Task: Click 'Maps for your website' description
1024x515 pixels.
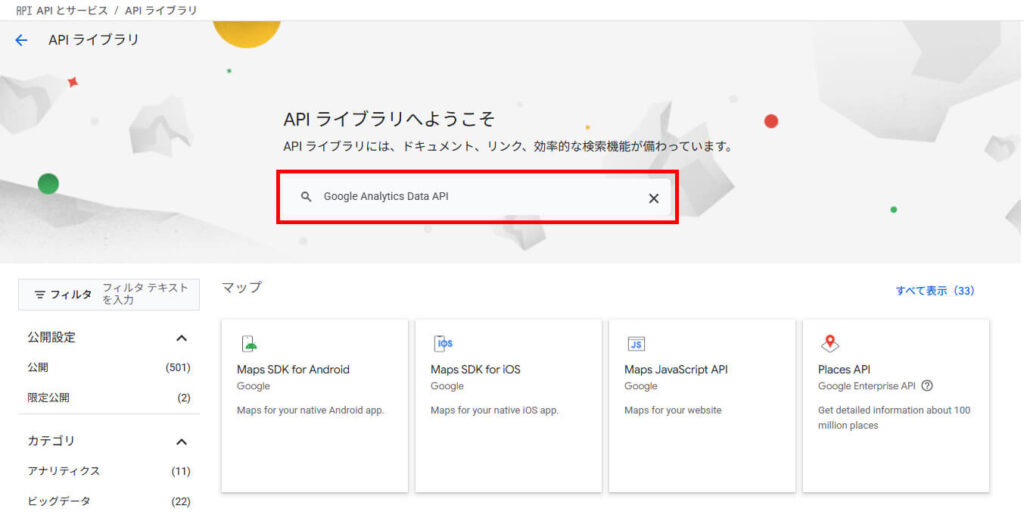Action: point(673,411)
